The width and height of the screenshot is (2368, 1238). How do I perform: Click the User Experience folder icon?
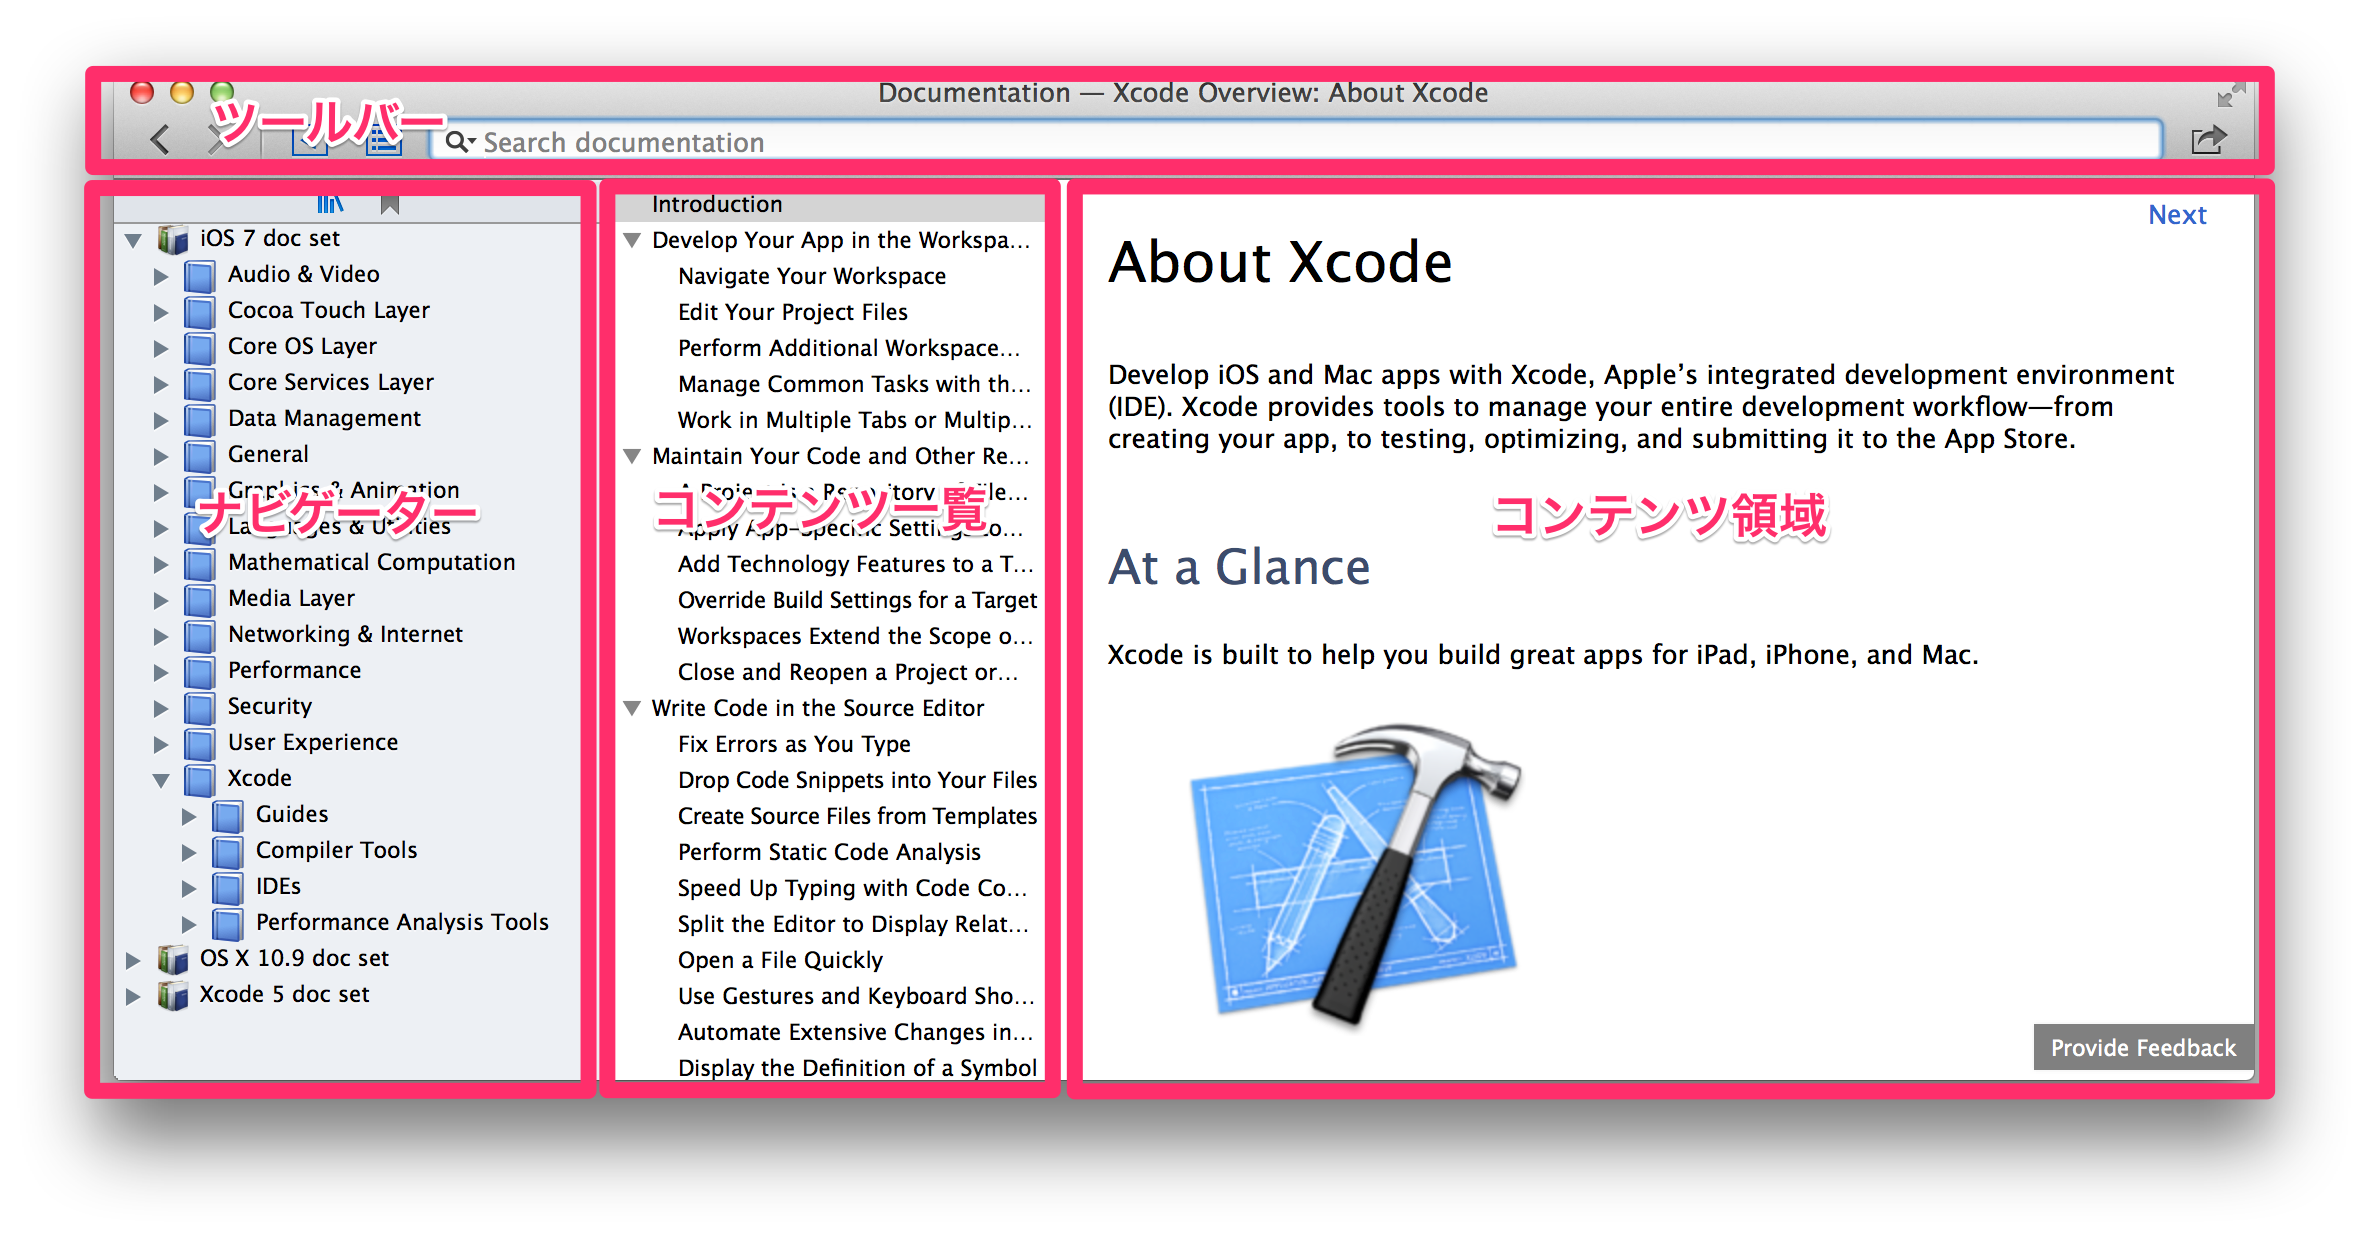point(200,743)
